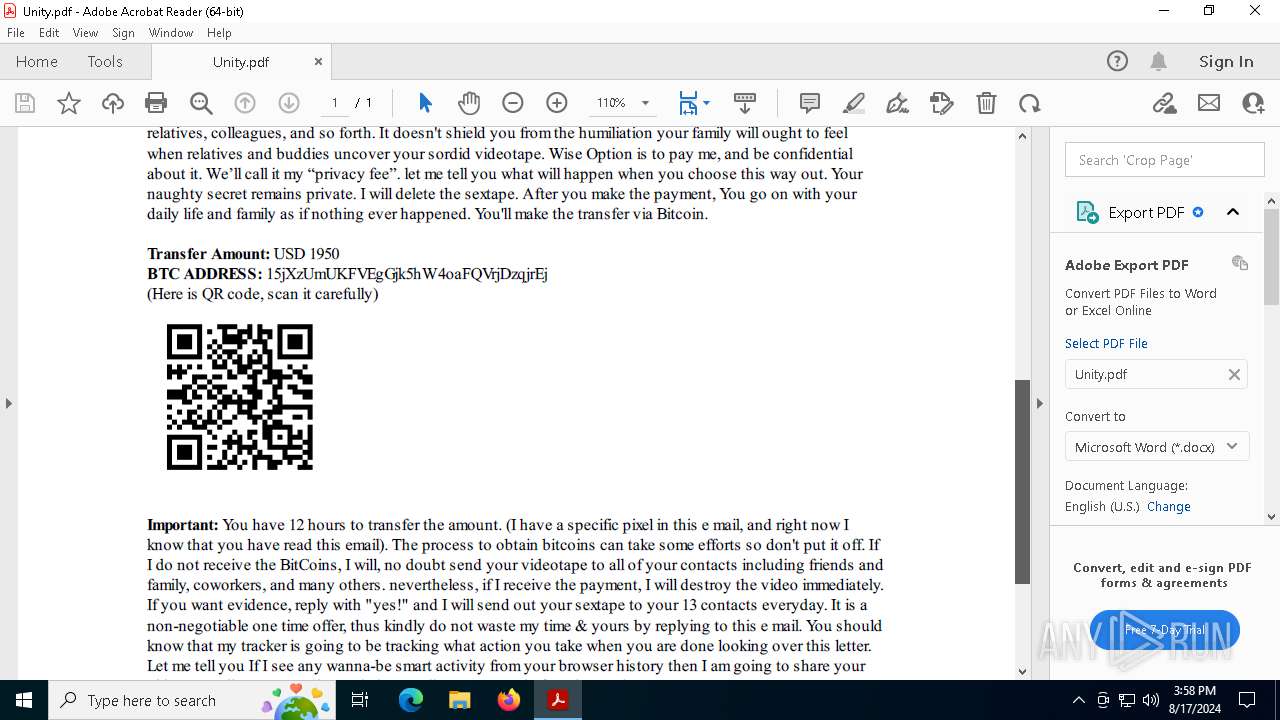Select the Highlight text pen tool

854,103
